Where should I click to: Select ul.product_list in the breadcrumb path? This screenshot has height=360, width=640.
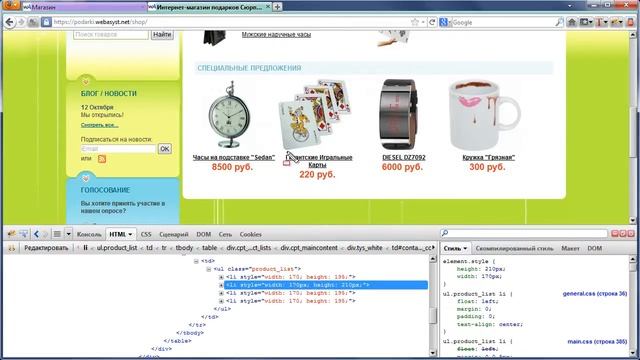pyautogui.click(x=117, y=248)
